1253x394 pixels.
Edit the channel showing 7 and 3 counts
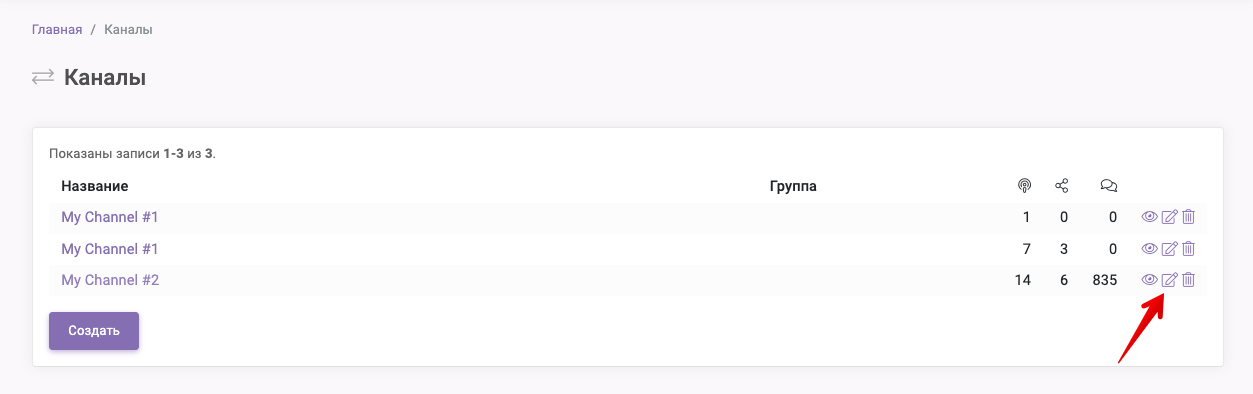pos(1169,249)
